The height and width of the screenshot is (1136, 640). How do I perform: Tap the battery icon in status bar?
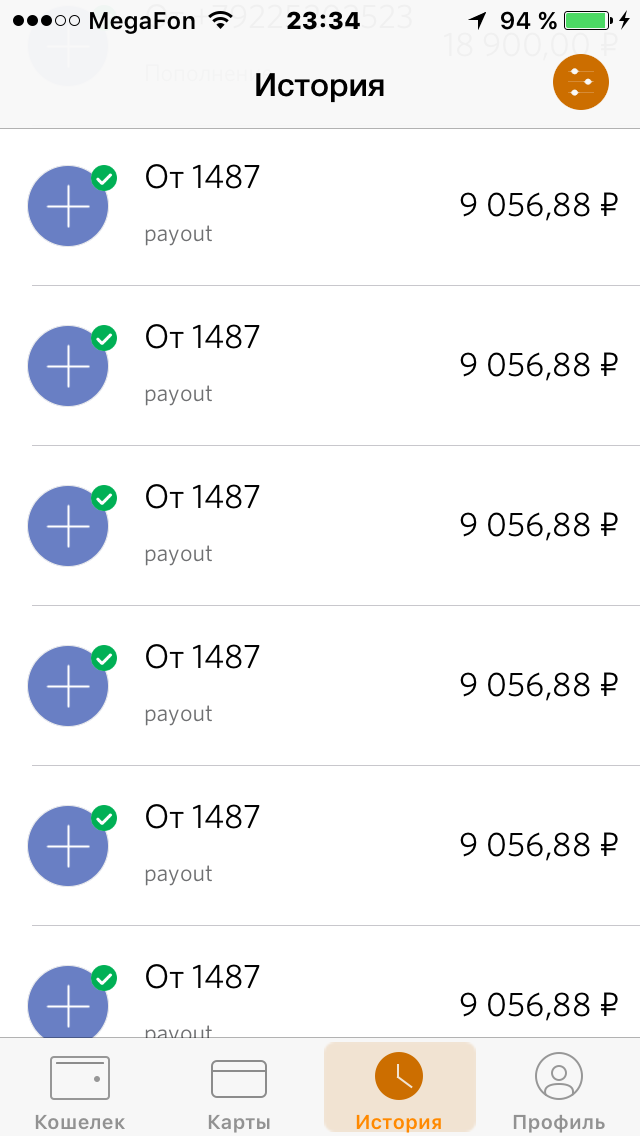coord(590,21)
